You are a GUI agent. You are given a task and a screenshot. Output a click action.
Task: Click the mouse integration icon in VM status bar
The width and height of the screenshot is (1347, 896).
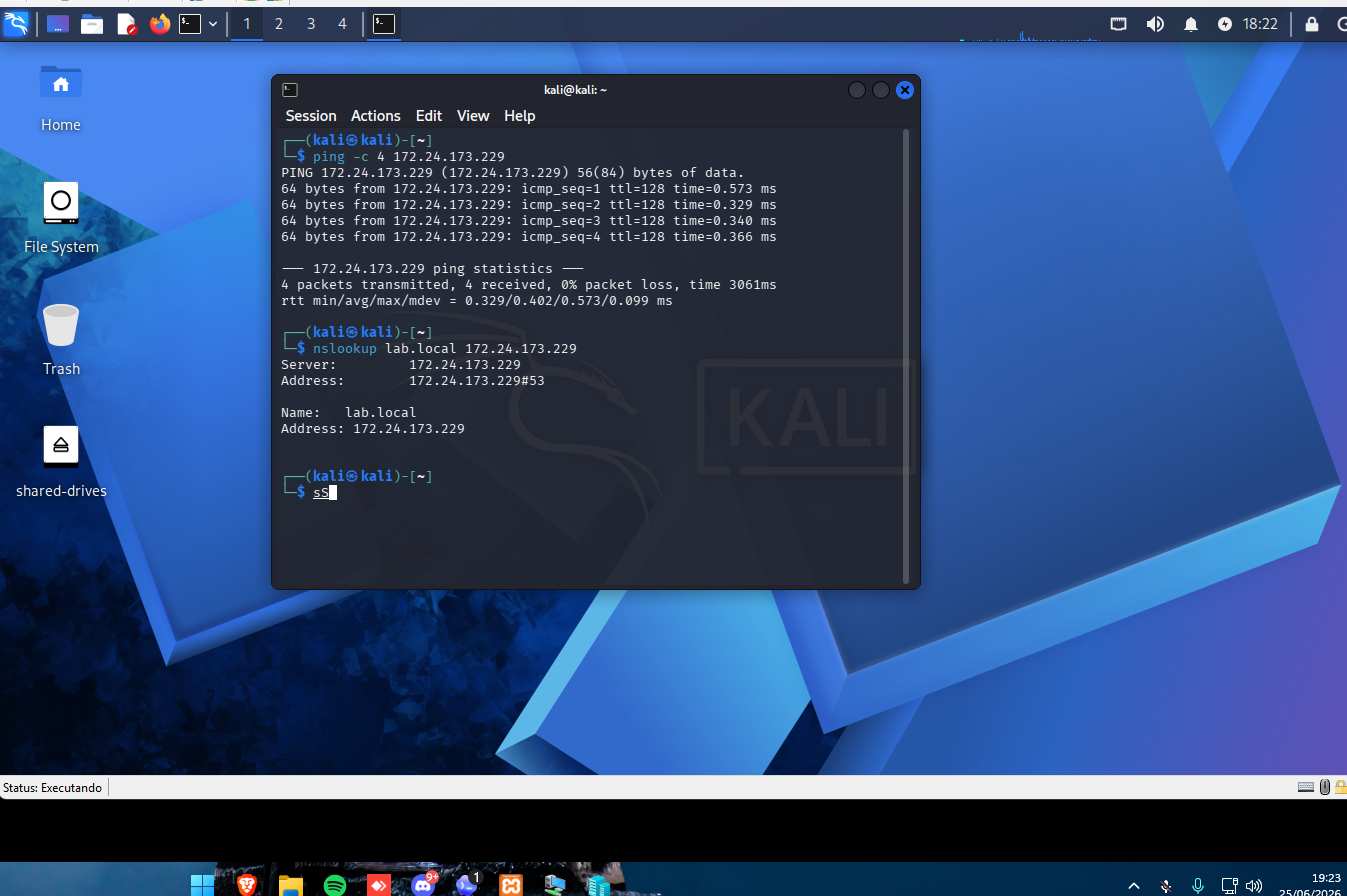tap(1325, 787)
